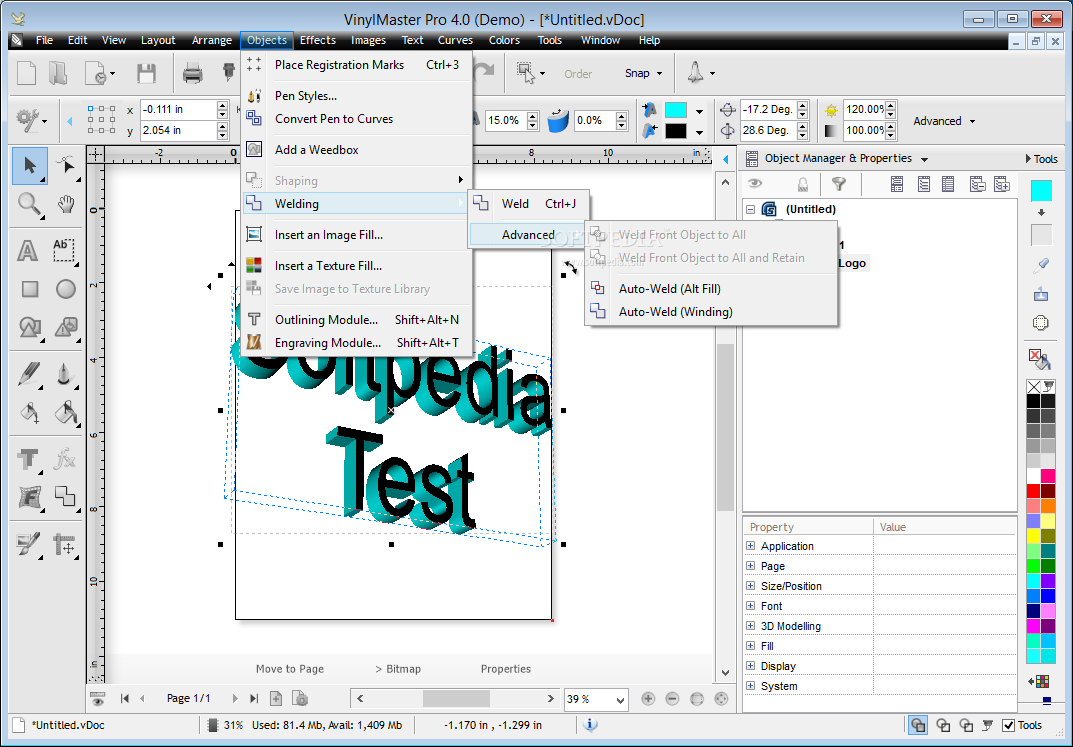This screenshot has width=1073, height=747.
Task: Expand the Display property group
Action: [x=750, y=666]
